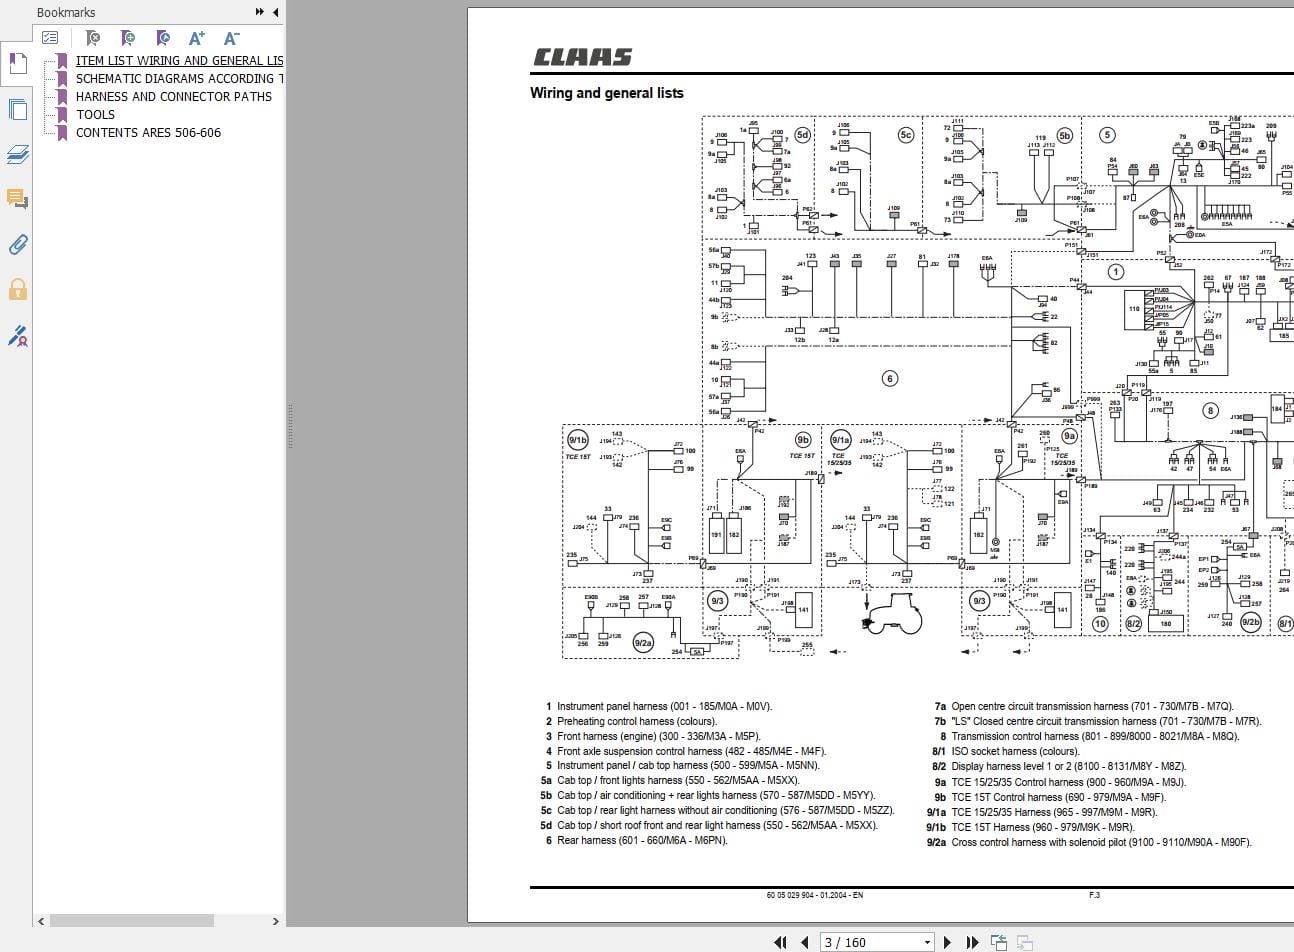Open the Layers panel in the sidebar
Screen dimensions: 1294x952
pos(17,154)
